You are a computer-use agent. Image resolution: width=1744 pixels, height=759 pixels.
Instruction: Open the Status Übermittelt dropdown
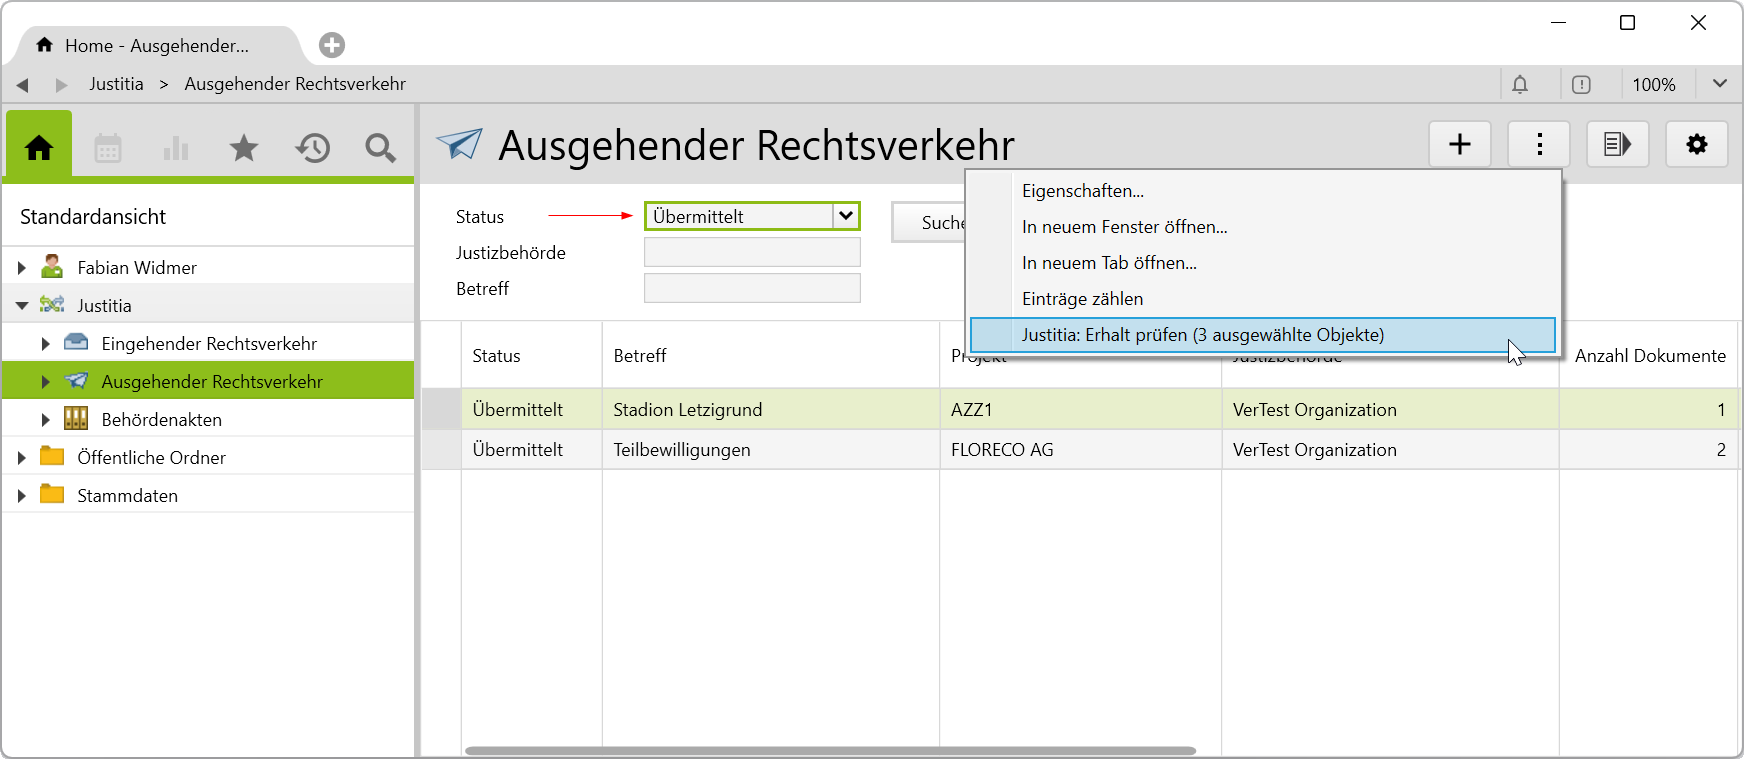[846, 216]
